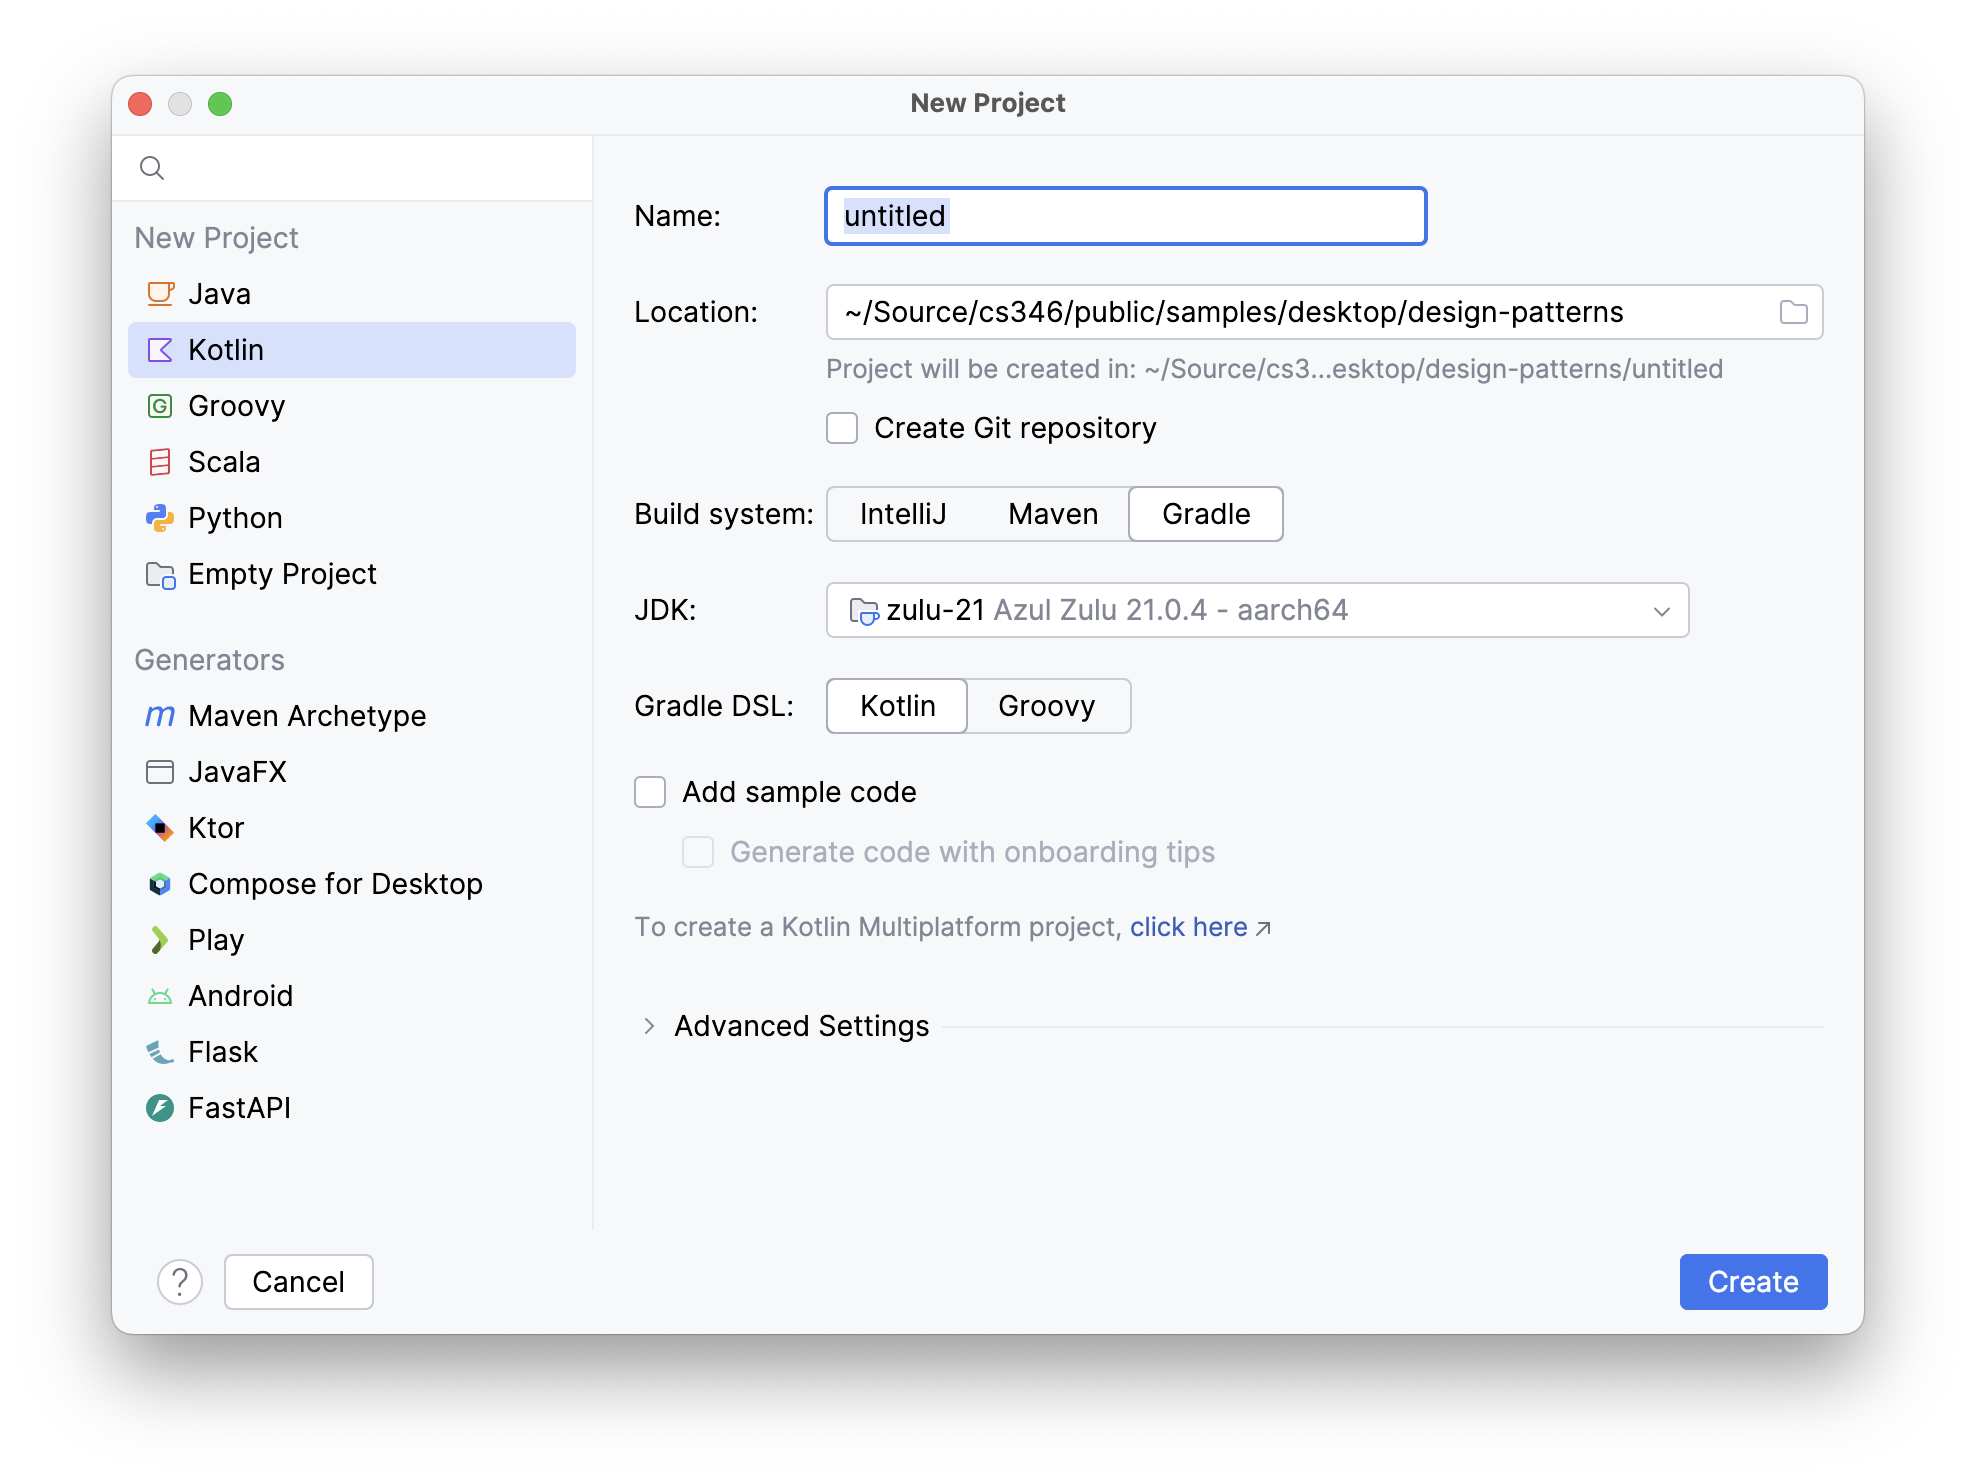1976x1482 pixels.
Task: Select Python project type
Action: click(x=352, y=518)
